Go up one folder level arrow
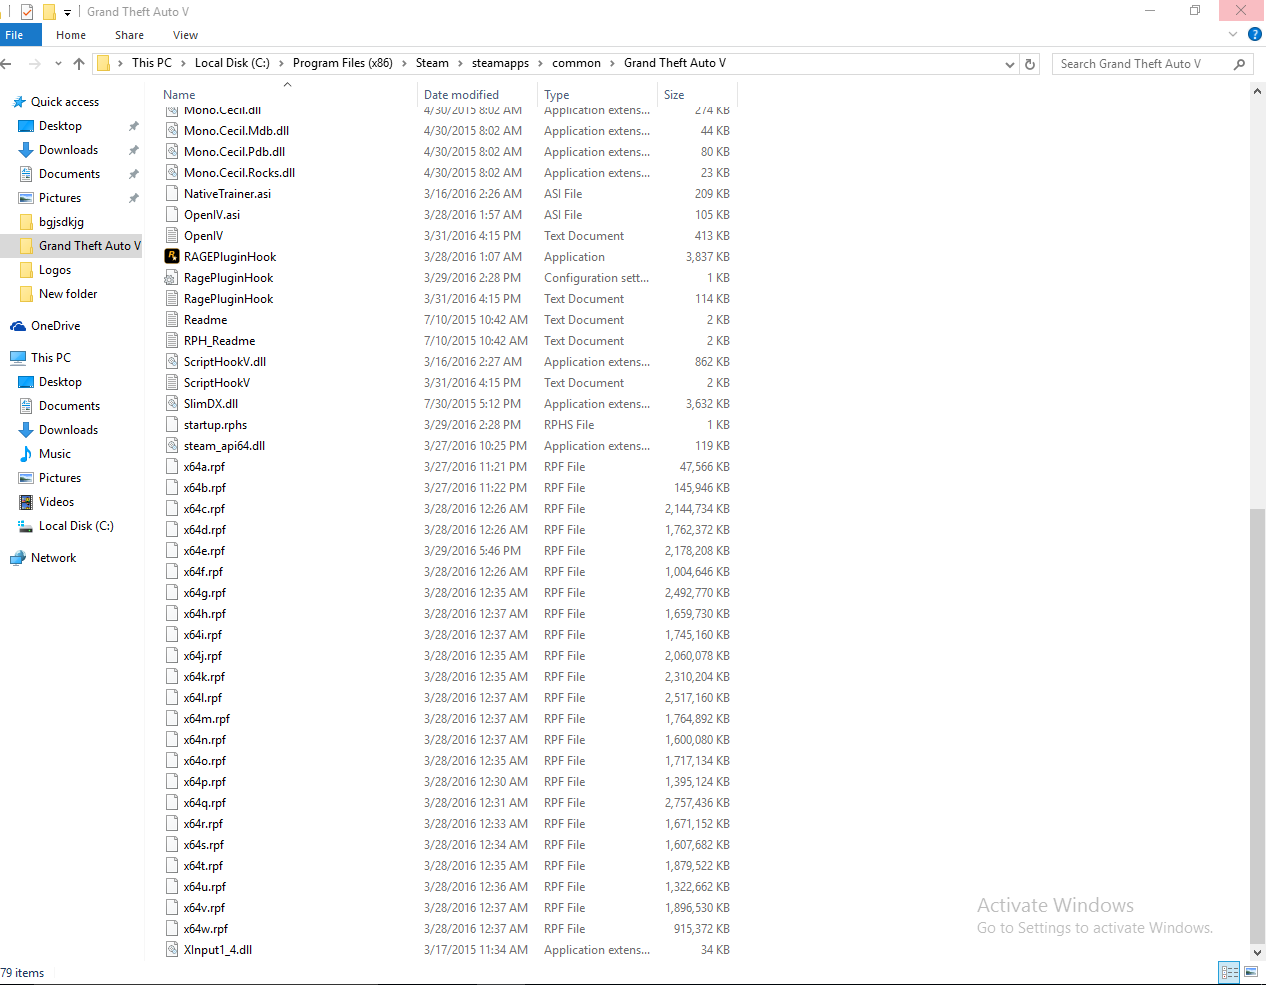Screen dimensions: 1266x985 [79, 63]
